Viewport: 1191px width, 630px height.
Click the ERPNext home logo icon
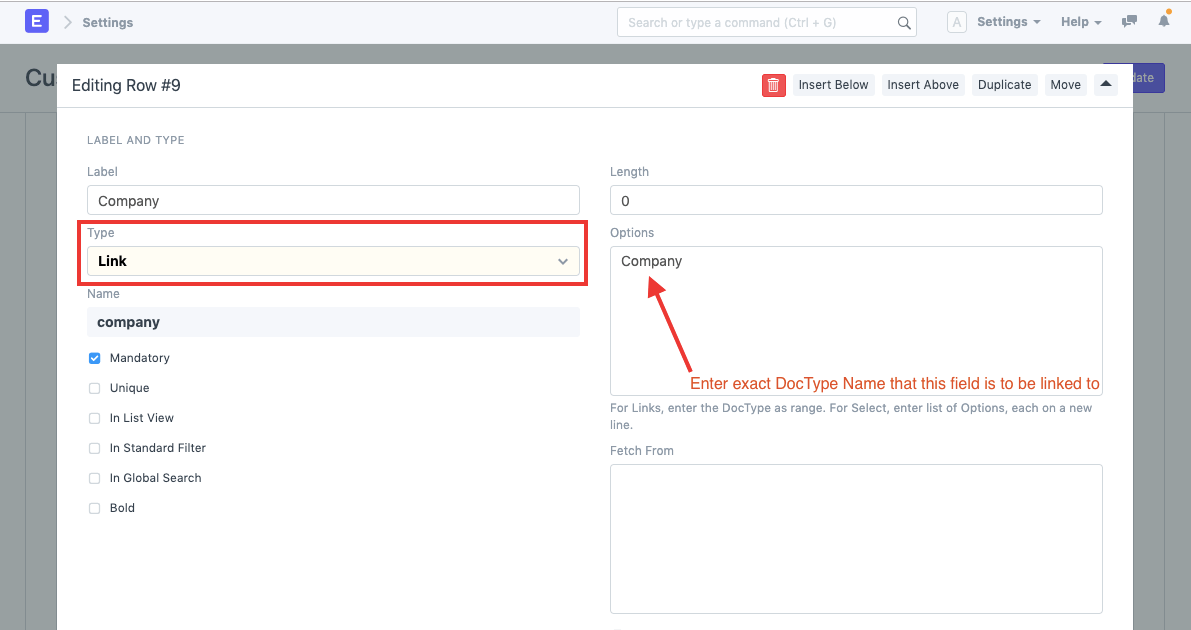tap(37, 21)
